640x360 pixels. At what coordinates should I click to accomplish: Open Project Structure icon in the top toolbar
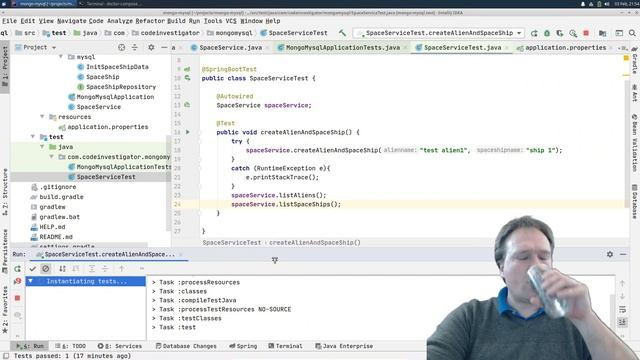pos(602,33)
